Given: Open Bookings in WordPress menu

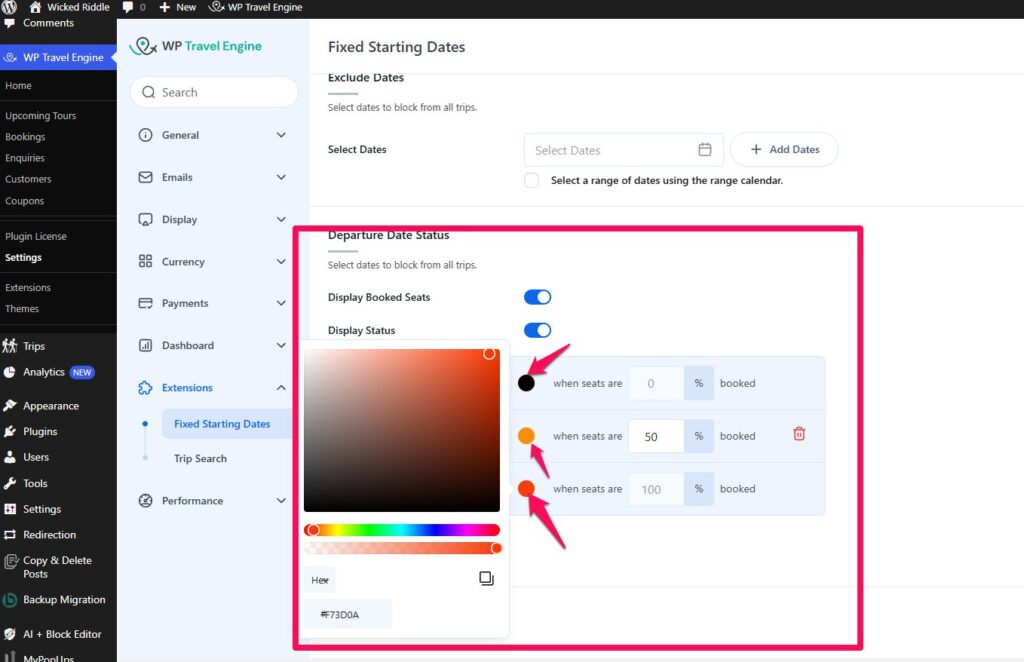Looking at the screenshot, I should coord(25,136).
